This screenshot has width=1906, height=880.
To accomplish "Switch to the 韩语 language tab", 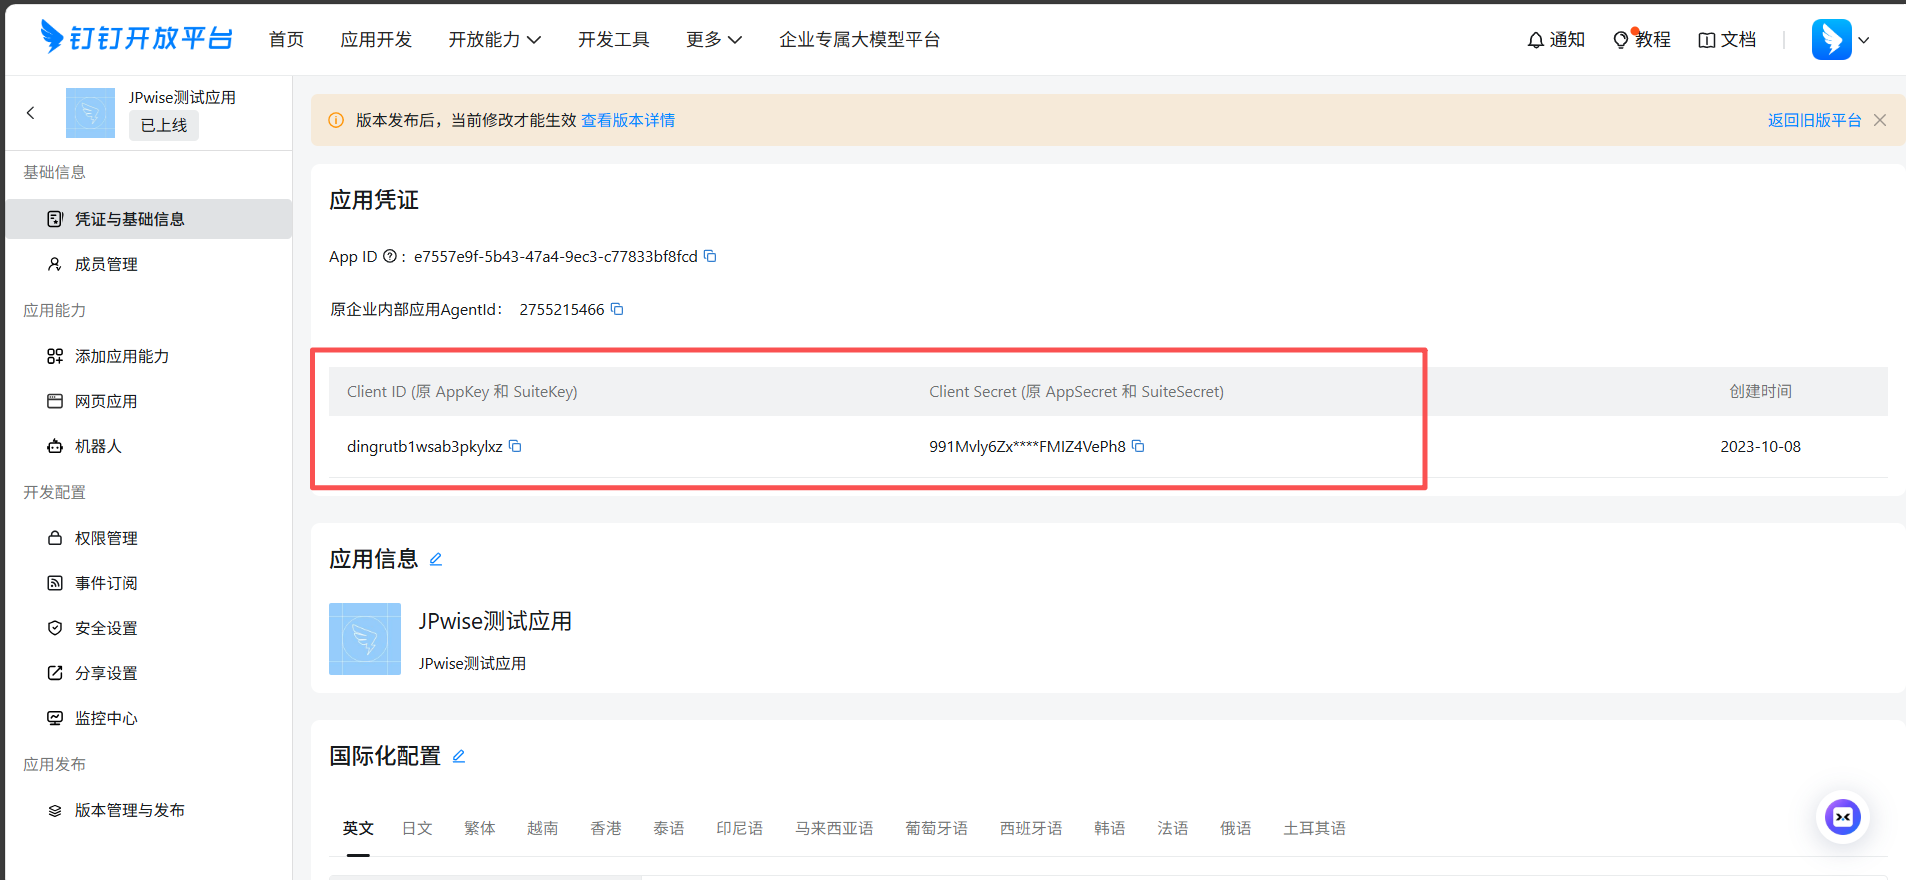I will [x=1110, y=828].
